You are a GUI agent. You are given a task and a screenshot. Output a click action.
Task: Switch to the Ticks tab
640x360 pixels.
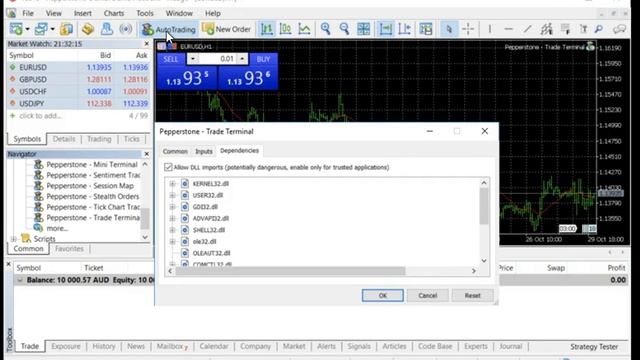pos(131,139)
